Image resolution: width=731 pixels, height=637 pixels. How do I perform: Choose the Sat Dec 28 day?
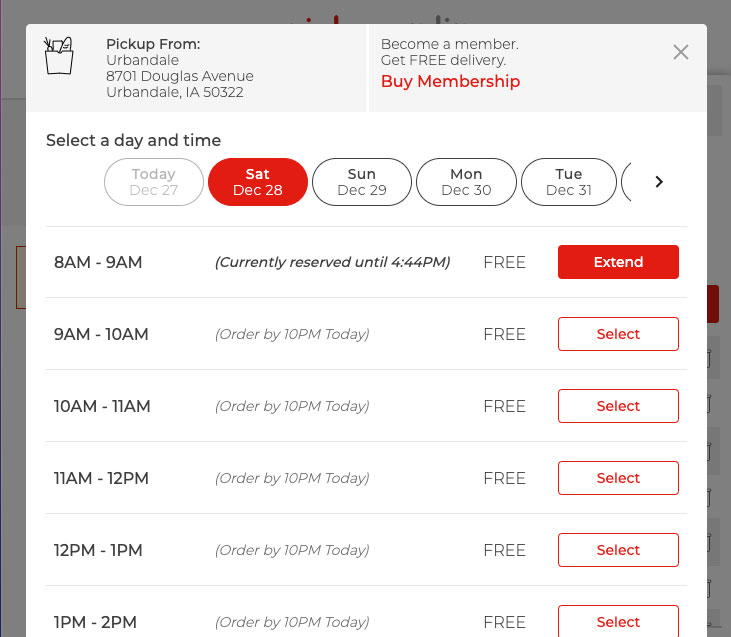click(258, 182)
